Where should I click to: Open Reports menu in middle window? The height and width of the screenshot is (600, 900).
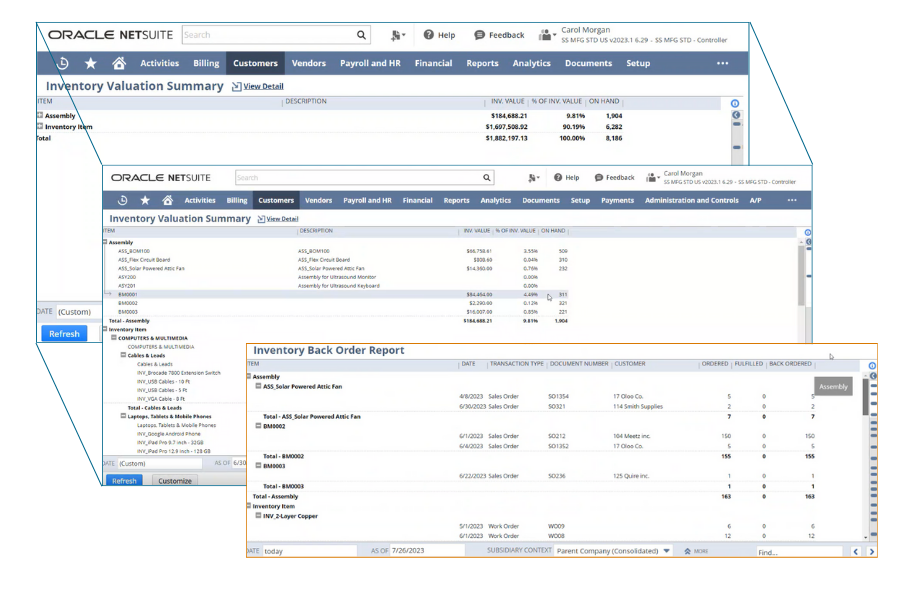pyautogui.click(x=456, y=200)
